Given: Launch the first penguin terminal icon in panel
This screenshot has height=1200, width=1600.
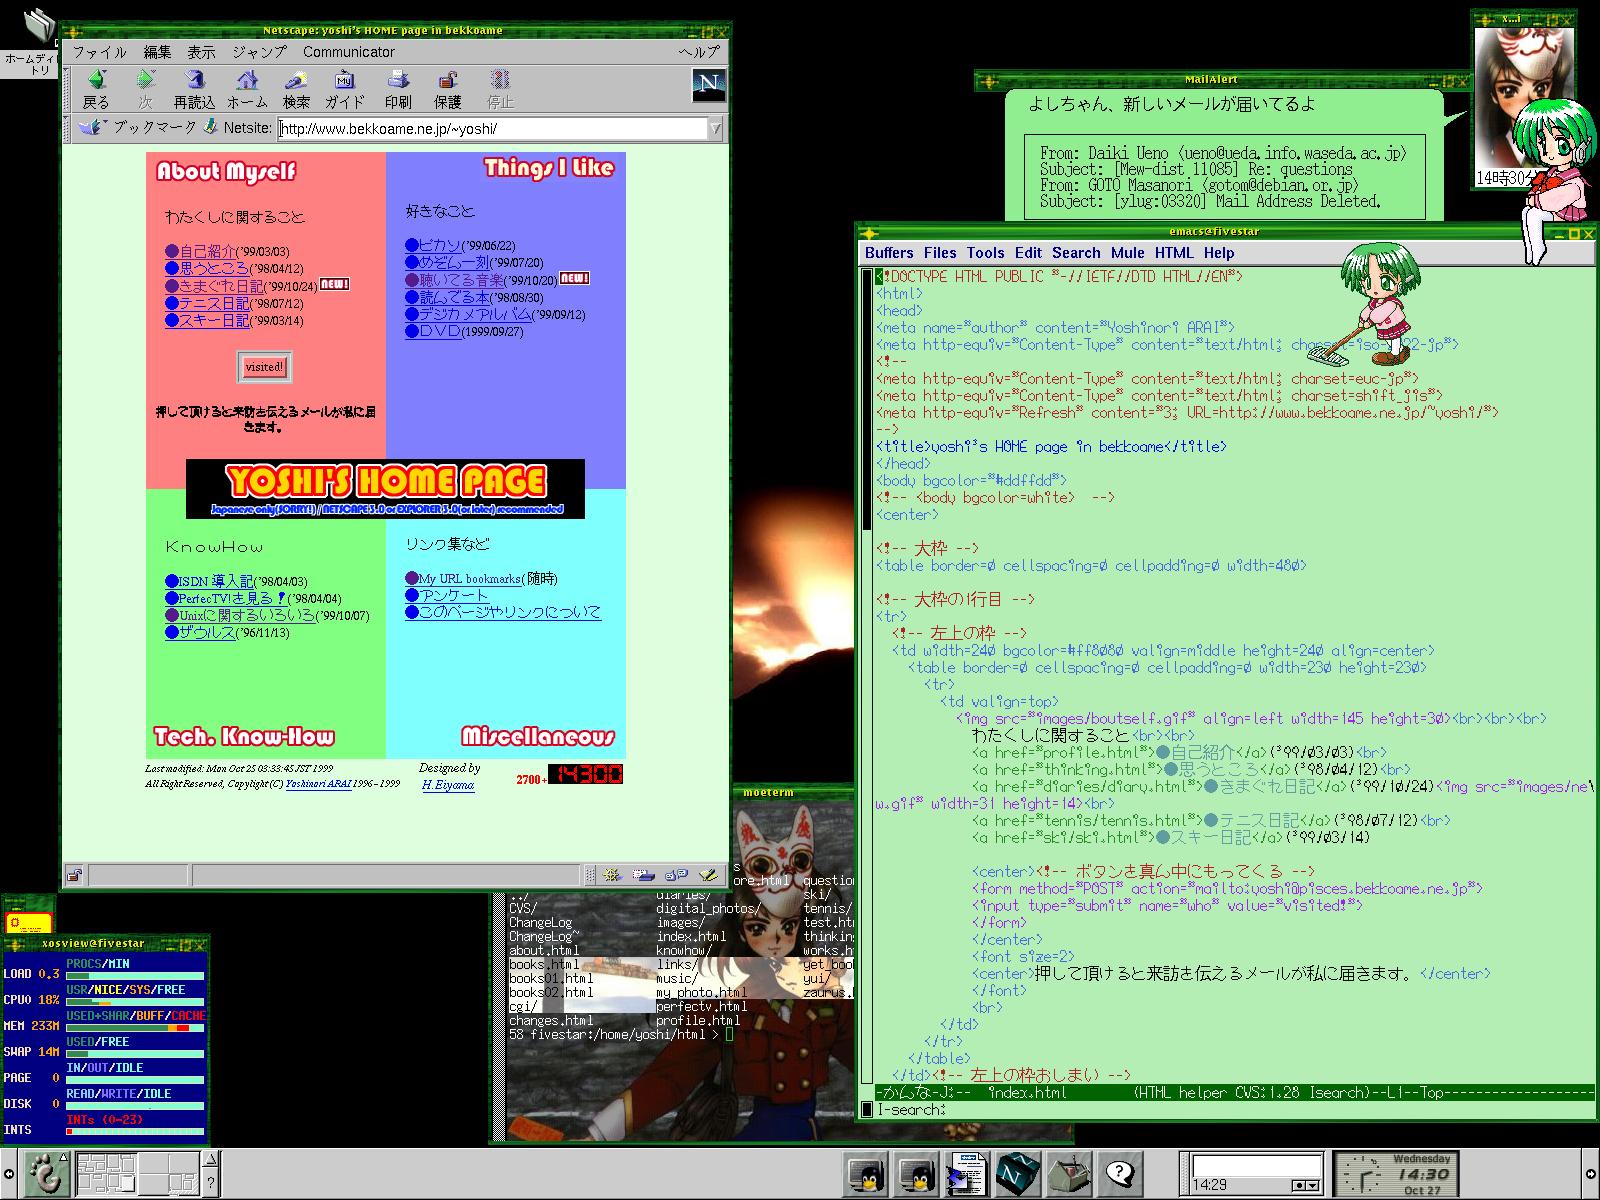Looking at the screenshot, I should coord(865,1174).
